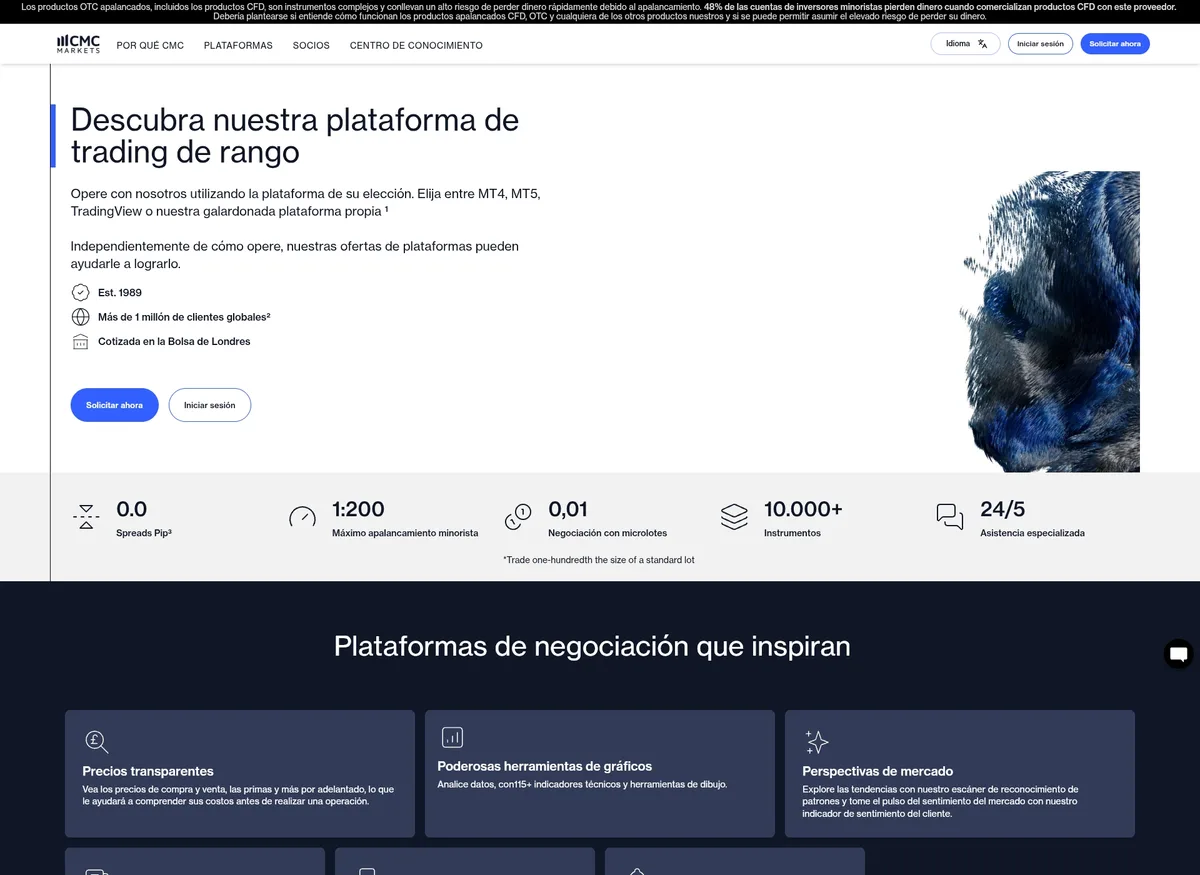Click the heading Plataformas de negociación que inspiran
The height and width of the screenshot is (875, 1200).
point(592,646)
